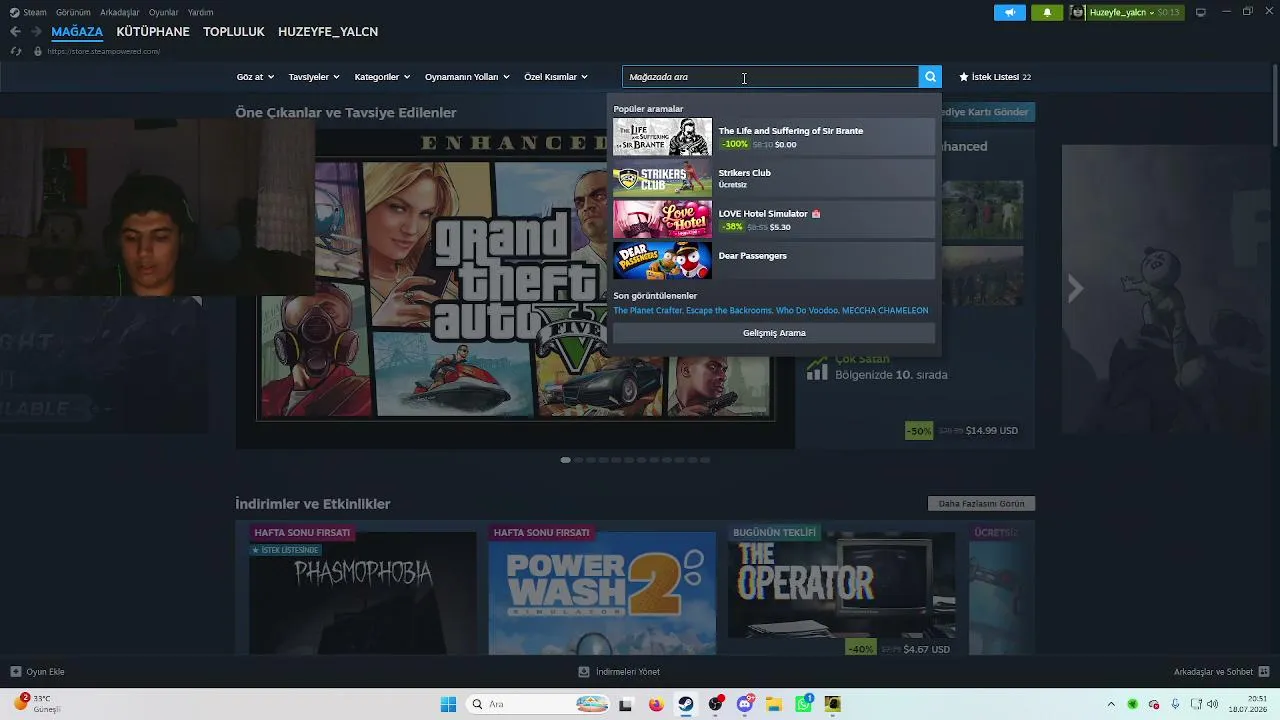
Task: Open the Arkadaşlar ve Sohbet icon
Action: tap(1264, 672)
